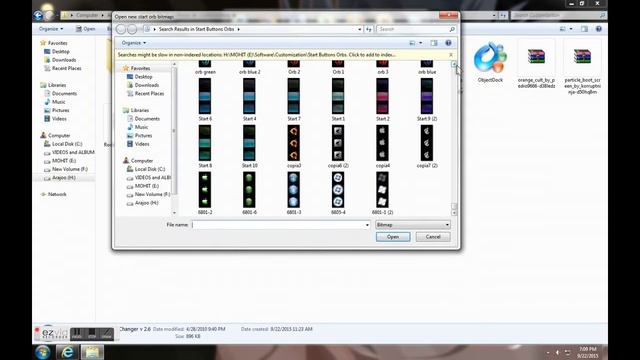Select the Start 1 bitmap file
Screen dimensions: 640x360
click(338, 96)
